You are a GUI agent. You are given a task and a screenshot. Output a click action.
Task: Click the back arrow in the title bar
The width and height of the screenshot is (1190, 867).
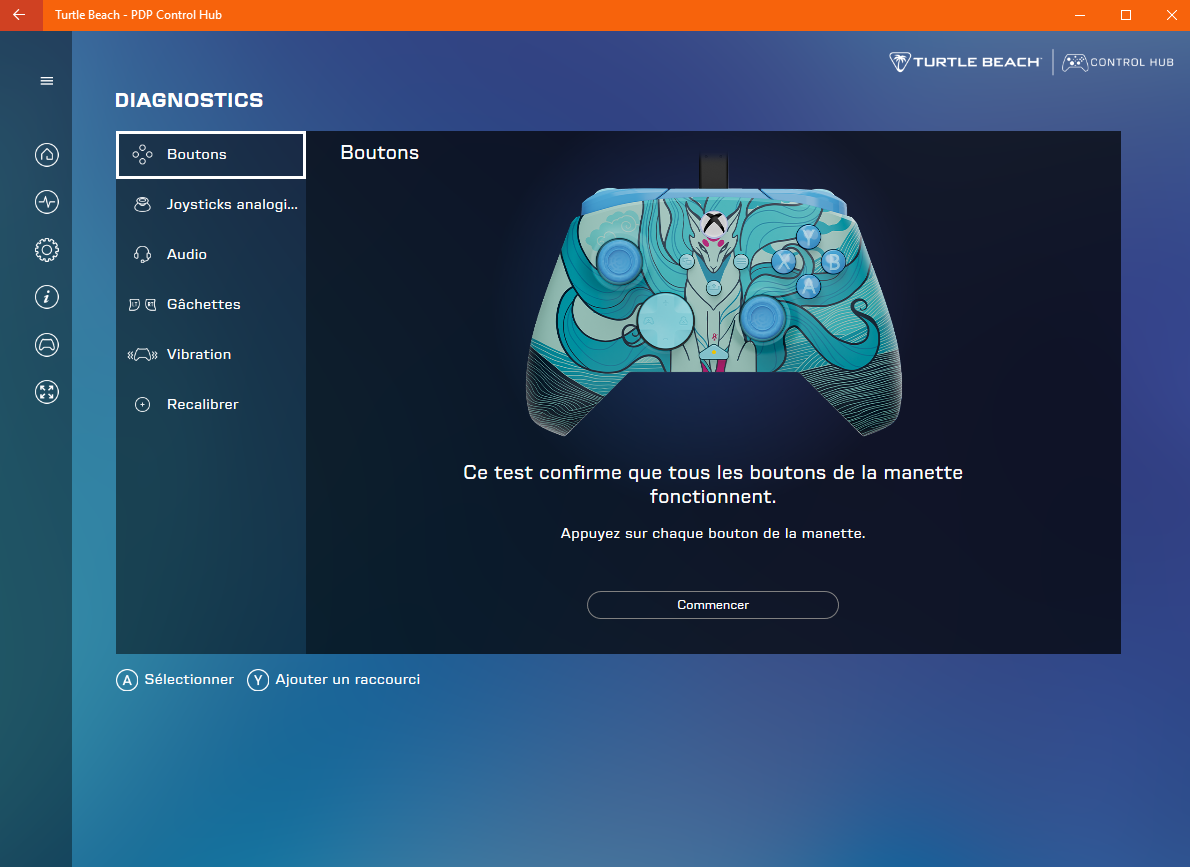tap(20, 15)
